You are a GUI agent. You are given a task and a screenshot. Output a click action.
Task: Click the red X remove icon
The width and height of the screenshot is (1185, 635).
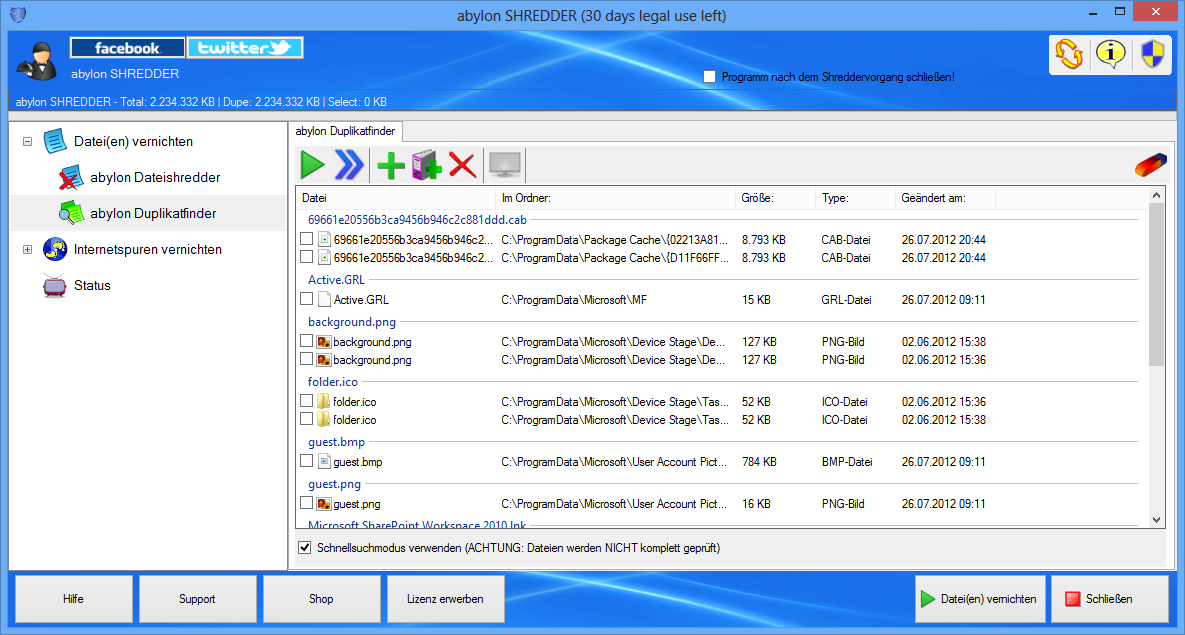tap(462, 165)
